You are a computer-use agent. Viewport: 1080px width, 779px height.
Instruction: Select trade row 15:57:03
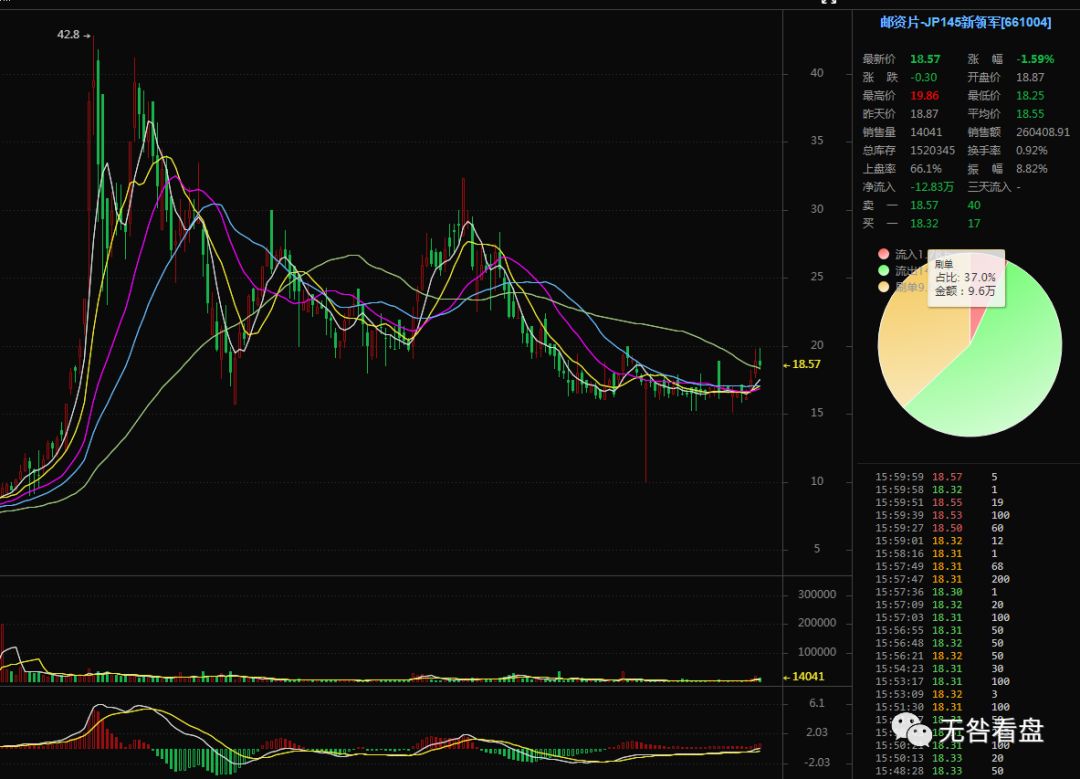click(x=942, y=618)
